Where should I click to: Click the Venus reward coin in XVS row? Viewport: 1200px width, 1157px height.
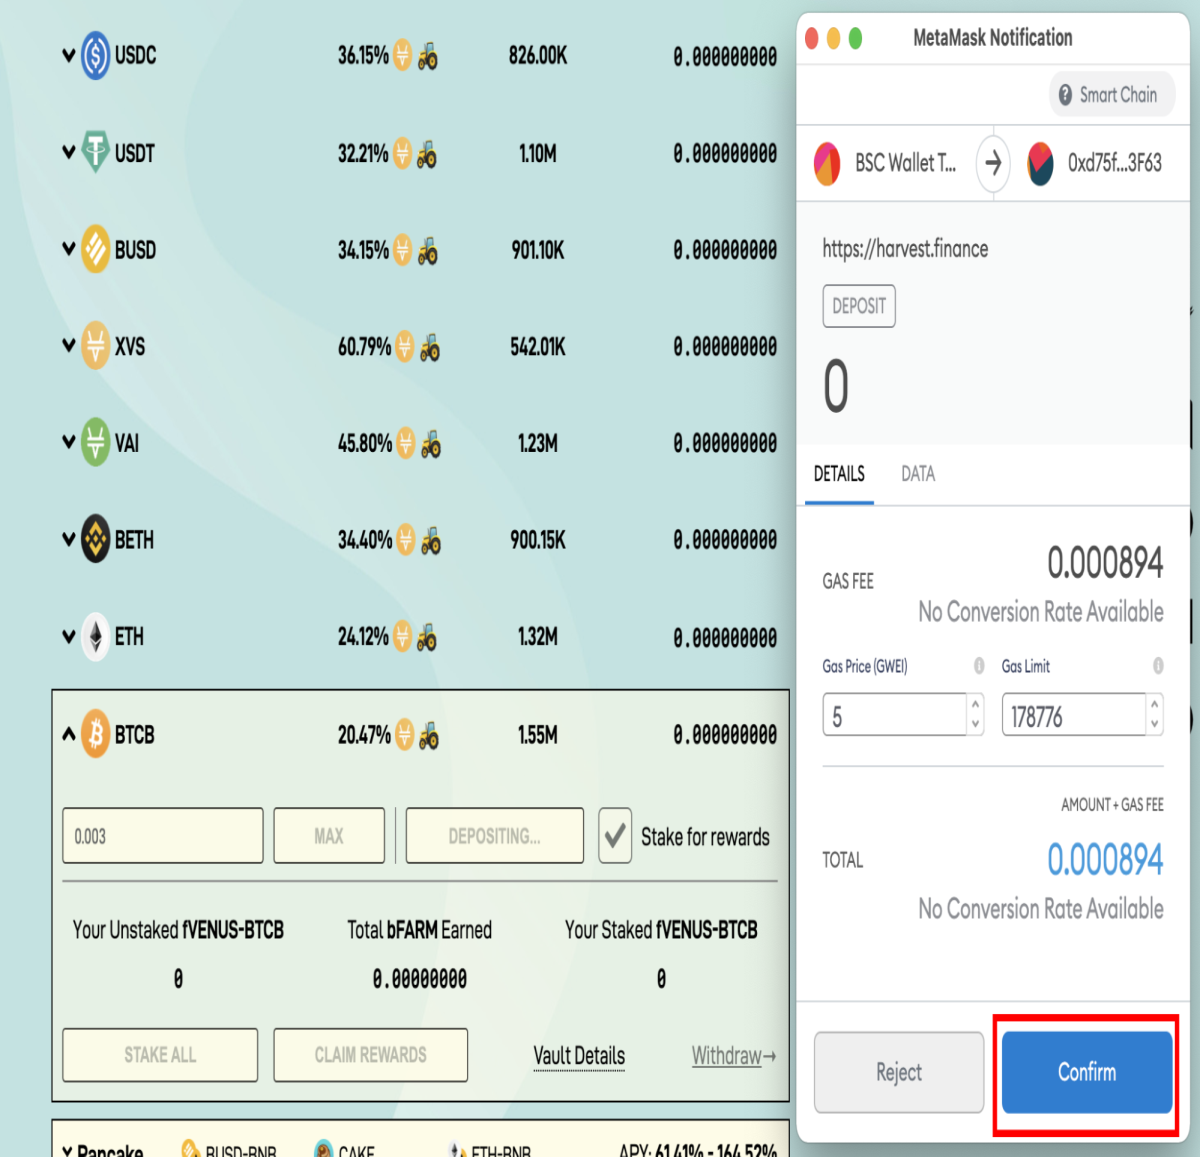(x=404, y=346)
